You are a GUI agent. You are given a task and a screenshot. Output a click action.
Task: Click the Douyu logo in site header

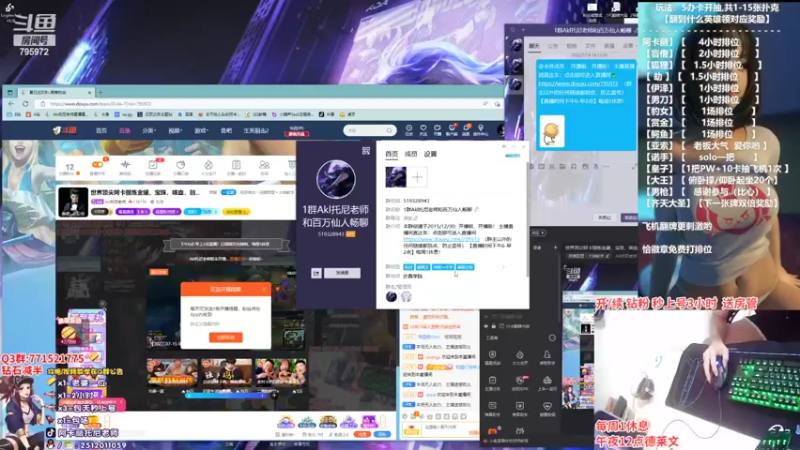coord(65,131)
